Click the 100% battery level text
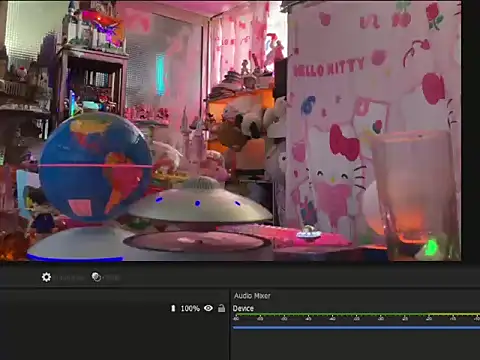Image resolution: width=480 pixels, height=360 pixels. click(x=190, y=309)
